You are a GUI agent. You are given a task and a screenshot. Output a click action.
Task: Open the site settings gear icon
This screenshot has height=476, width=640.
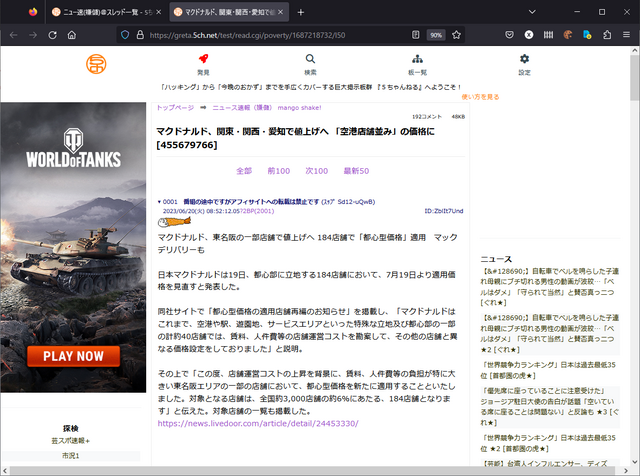524,59
